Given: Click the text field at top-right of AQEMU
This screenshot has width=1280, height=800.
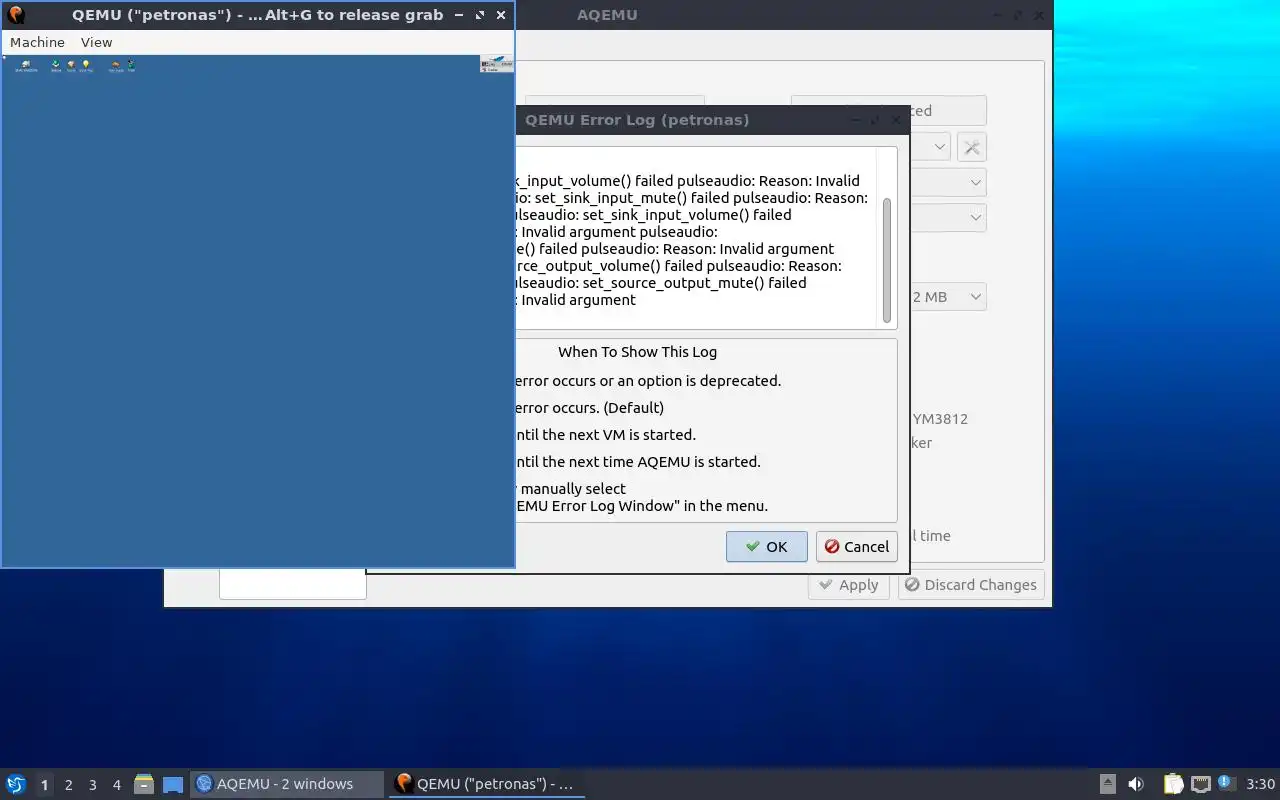Looking at the screenshot, I should click(x=948, y=111).
